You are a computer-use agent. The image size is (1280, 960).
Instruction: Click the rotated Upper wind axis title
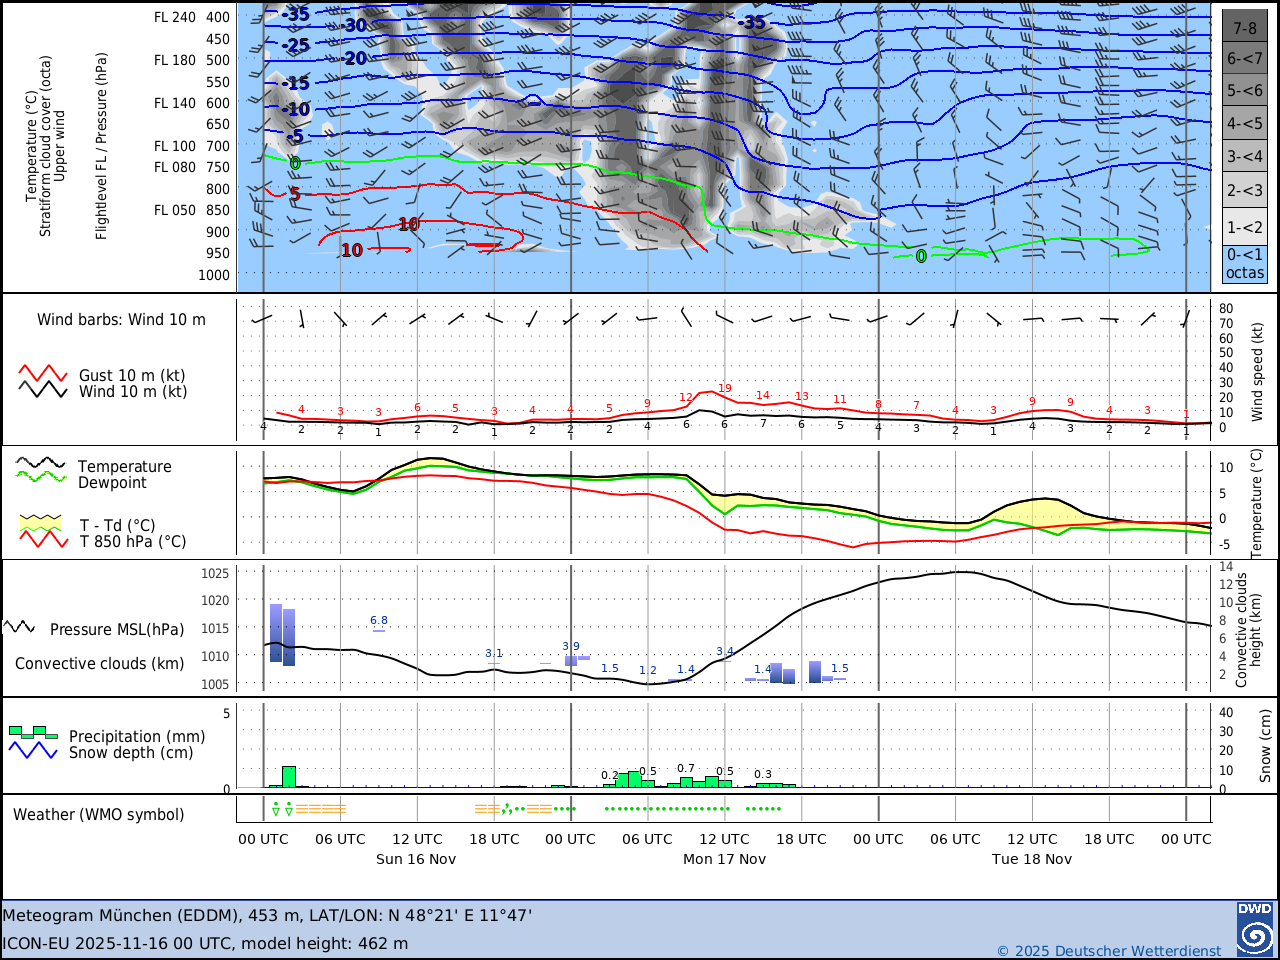tap(60, 146)
